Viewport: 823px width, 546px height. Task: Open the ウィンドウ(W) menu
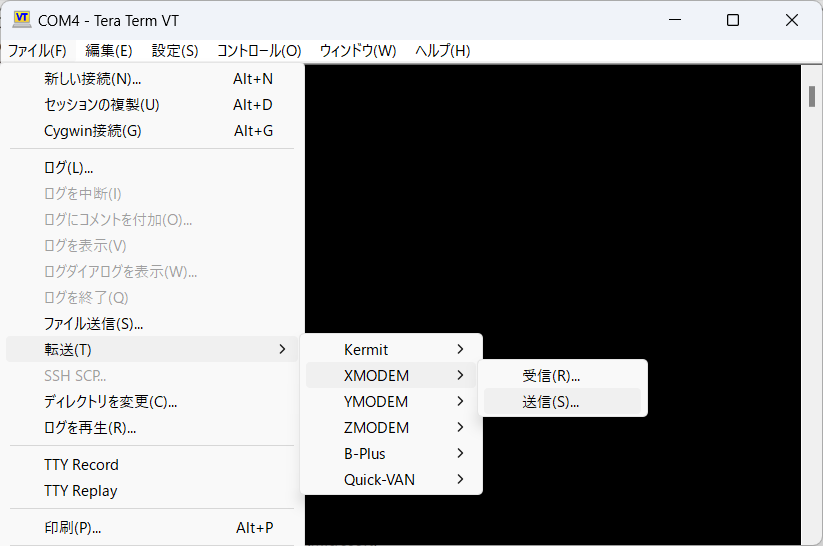click(358, 51)
